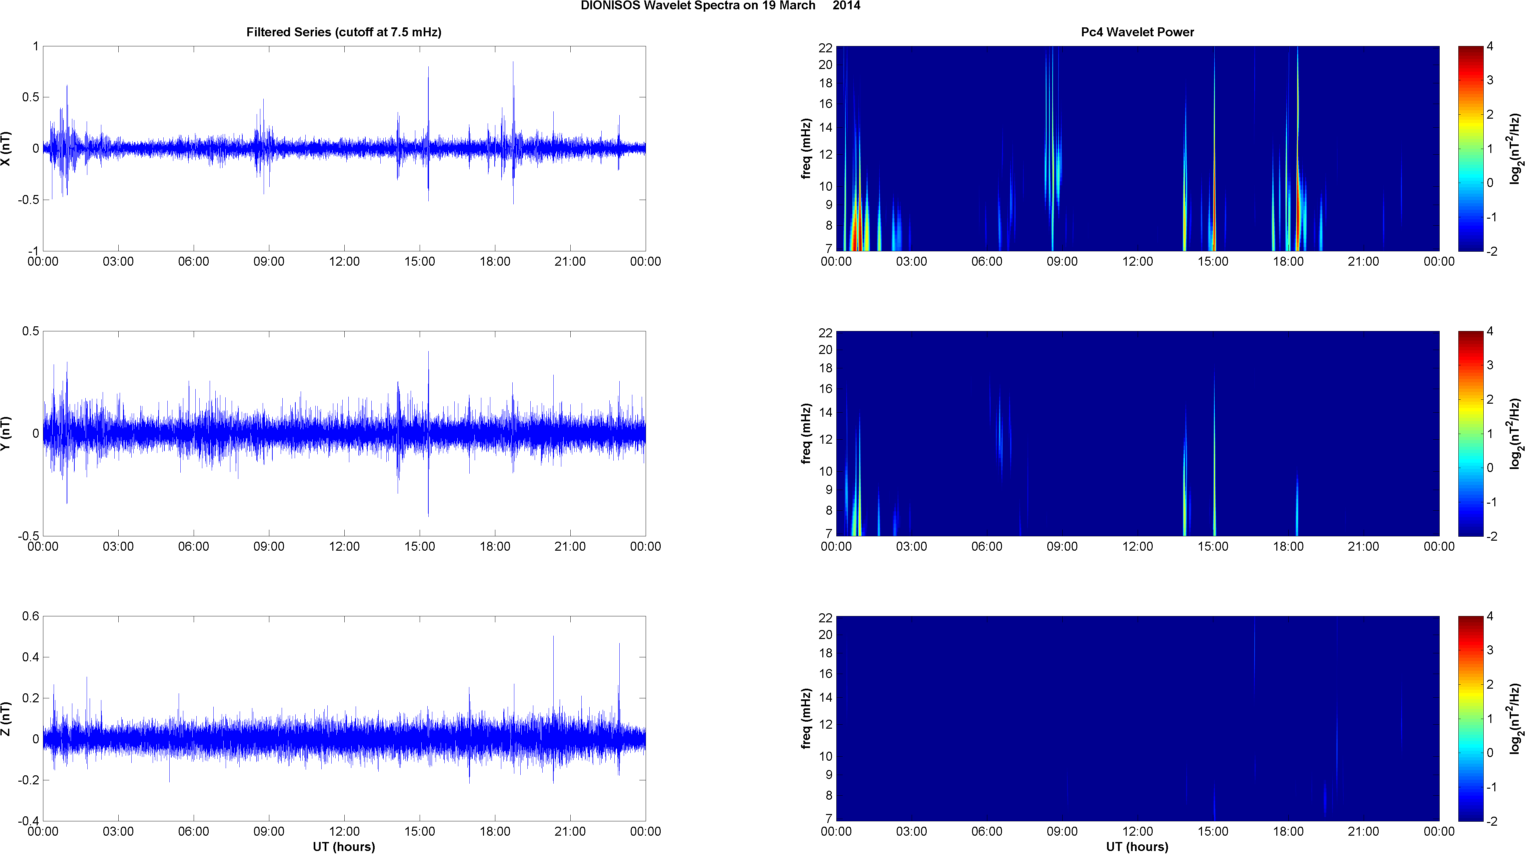Screen dimensions: 1525x854
Task: Click the middle wavelet plot colorbar
Action: pos(1470,433)
